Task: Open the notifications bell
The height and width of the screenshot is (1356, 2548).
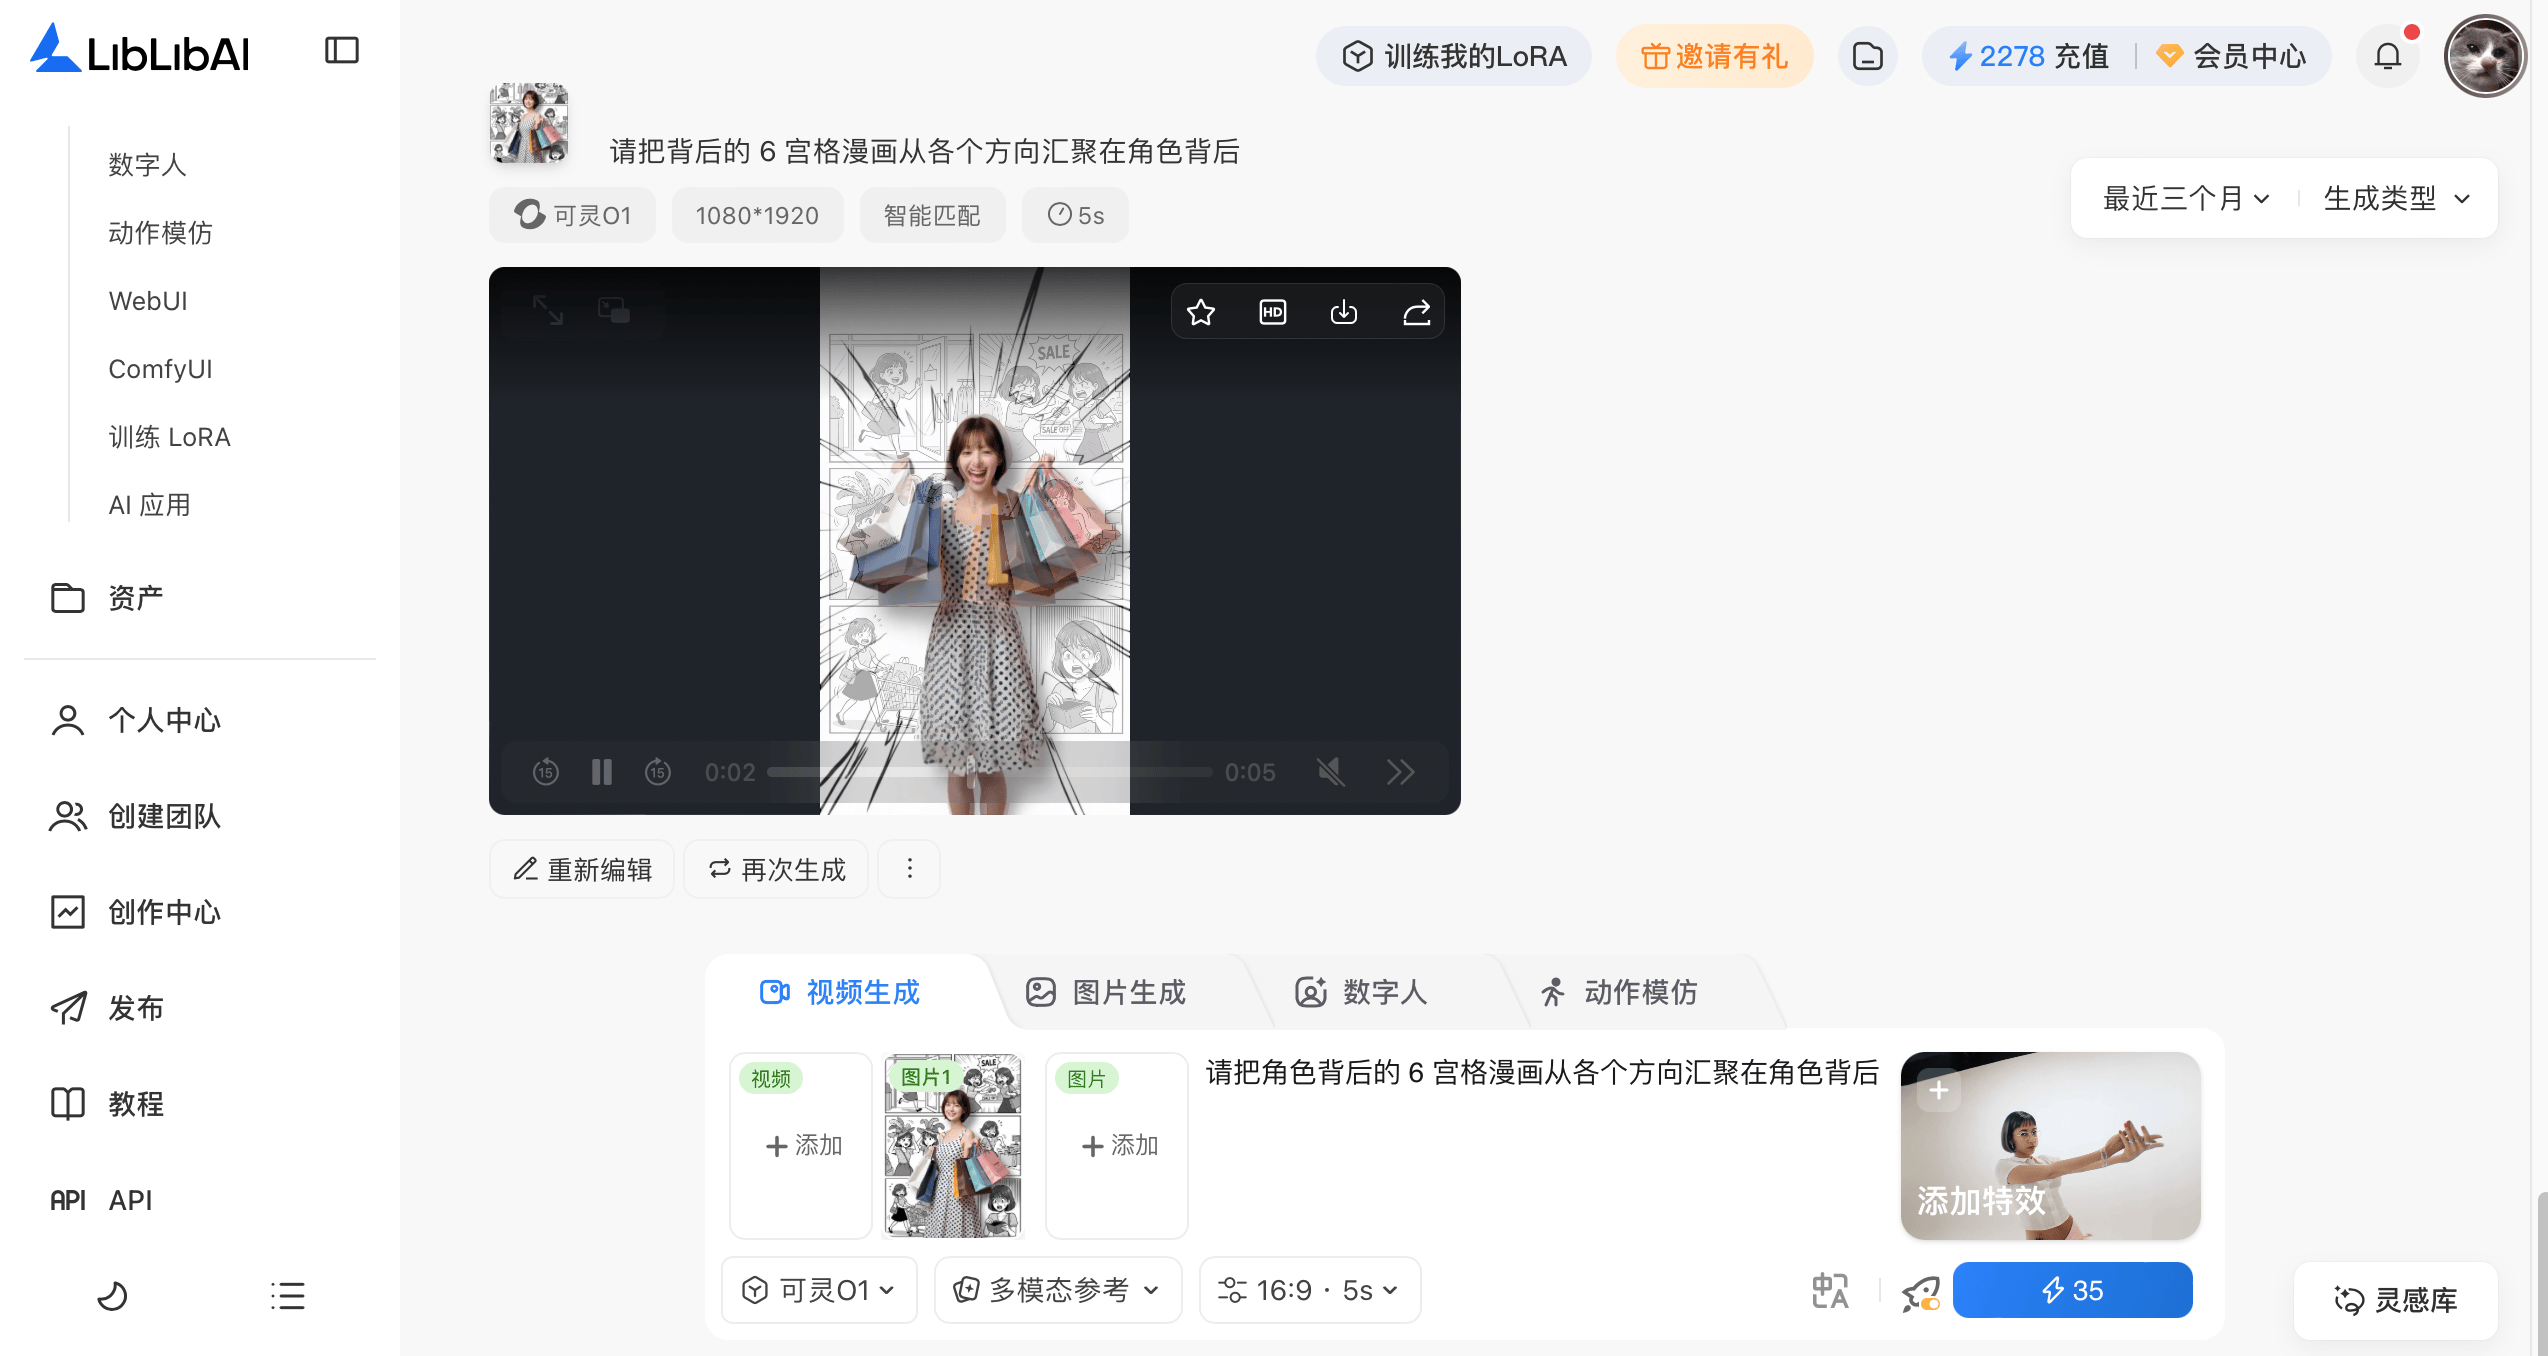Action: 2388,56
